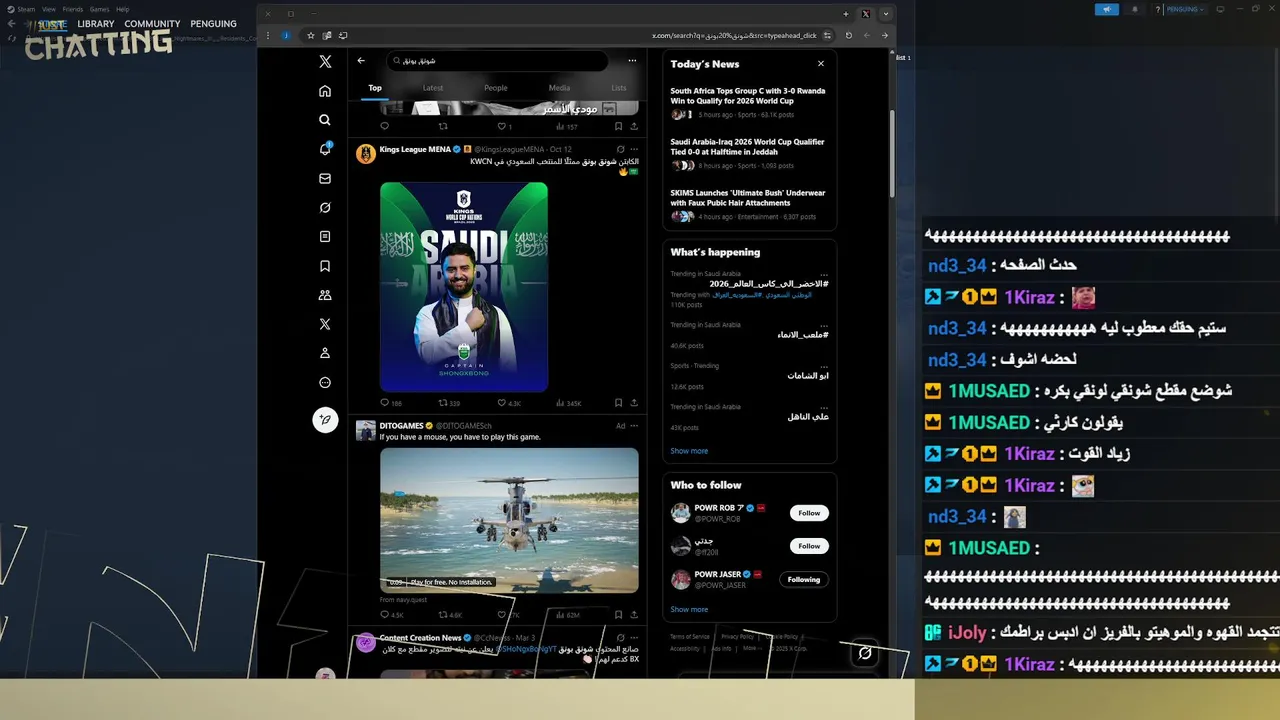
Task: Click the X search input field
Action: pos(497,61)
